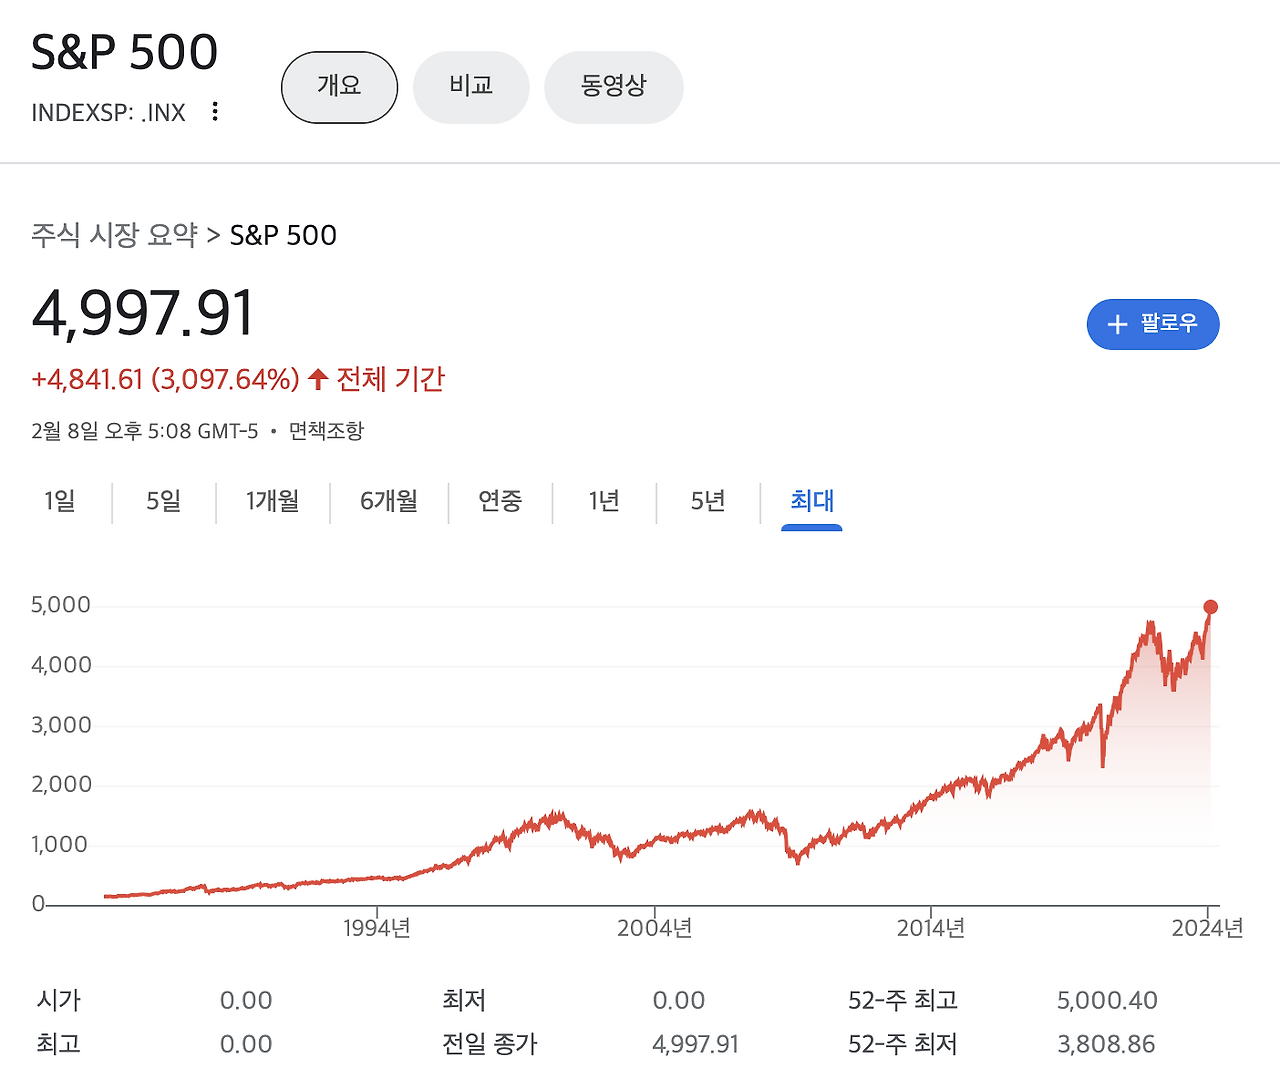
Task: Select the 동영상 tab
Action: point(613,87)
